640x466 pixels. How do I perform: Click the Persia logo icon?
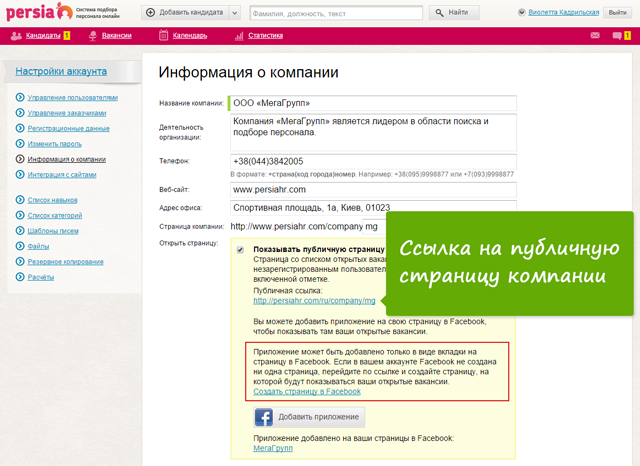[x=64, y=11]
